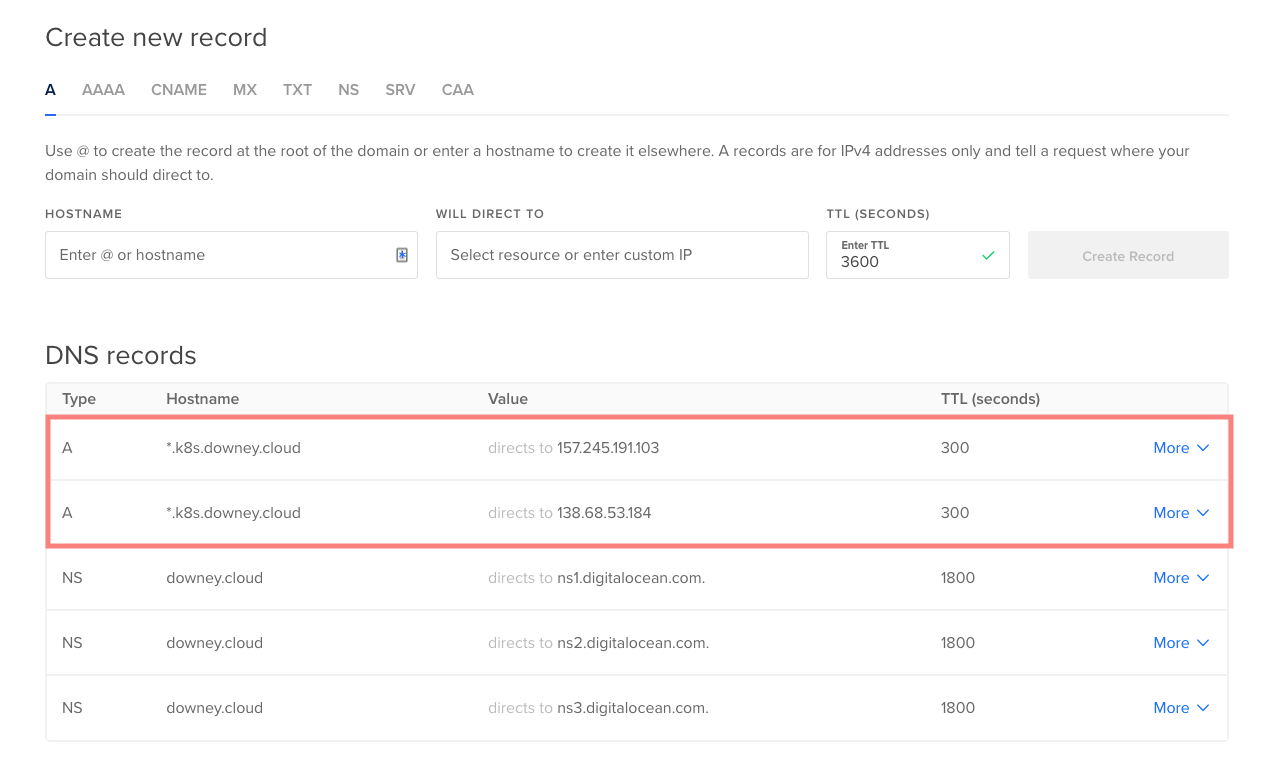Click hostname downey.cloud in the ns3 row
Viewport: 1269px width, 776px height.
[x=214, y=708]
